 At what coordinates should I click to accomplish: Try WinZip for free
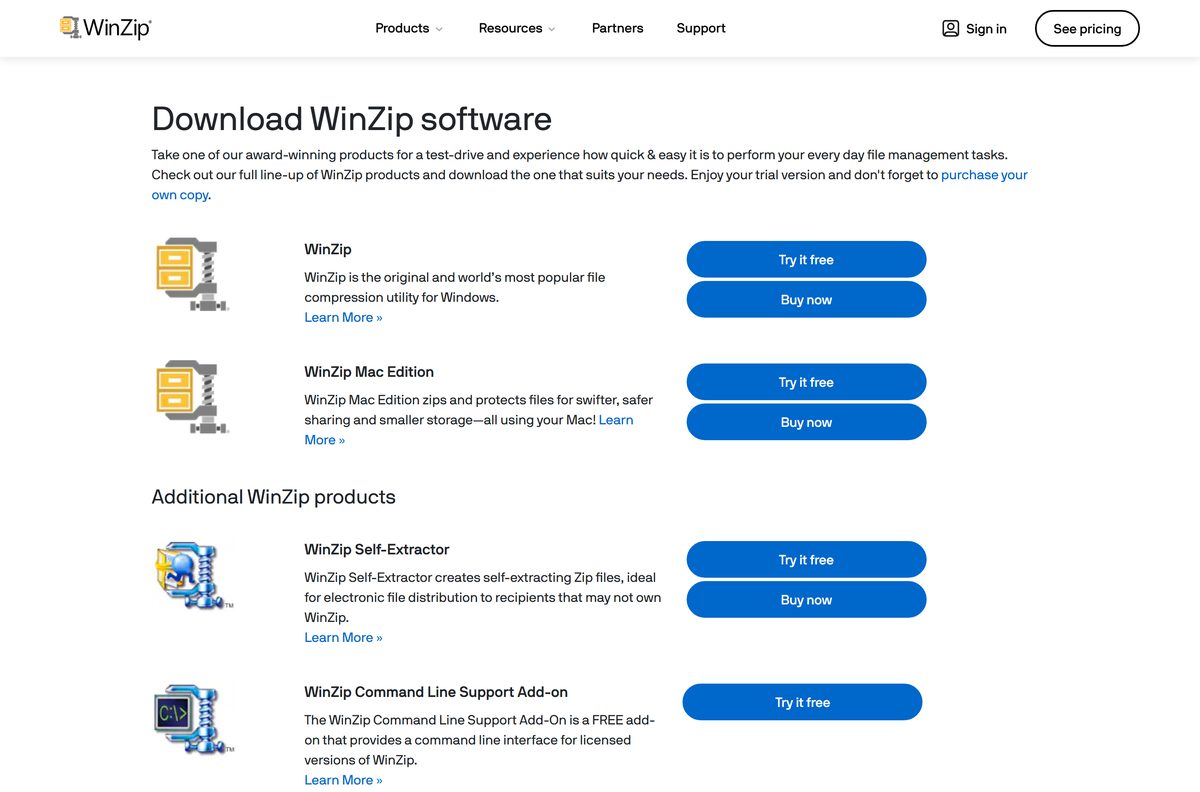click(x=806, y=259)
